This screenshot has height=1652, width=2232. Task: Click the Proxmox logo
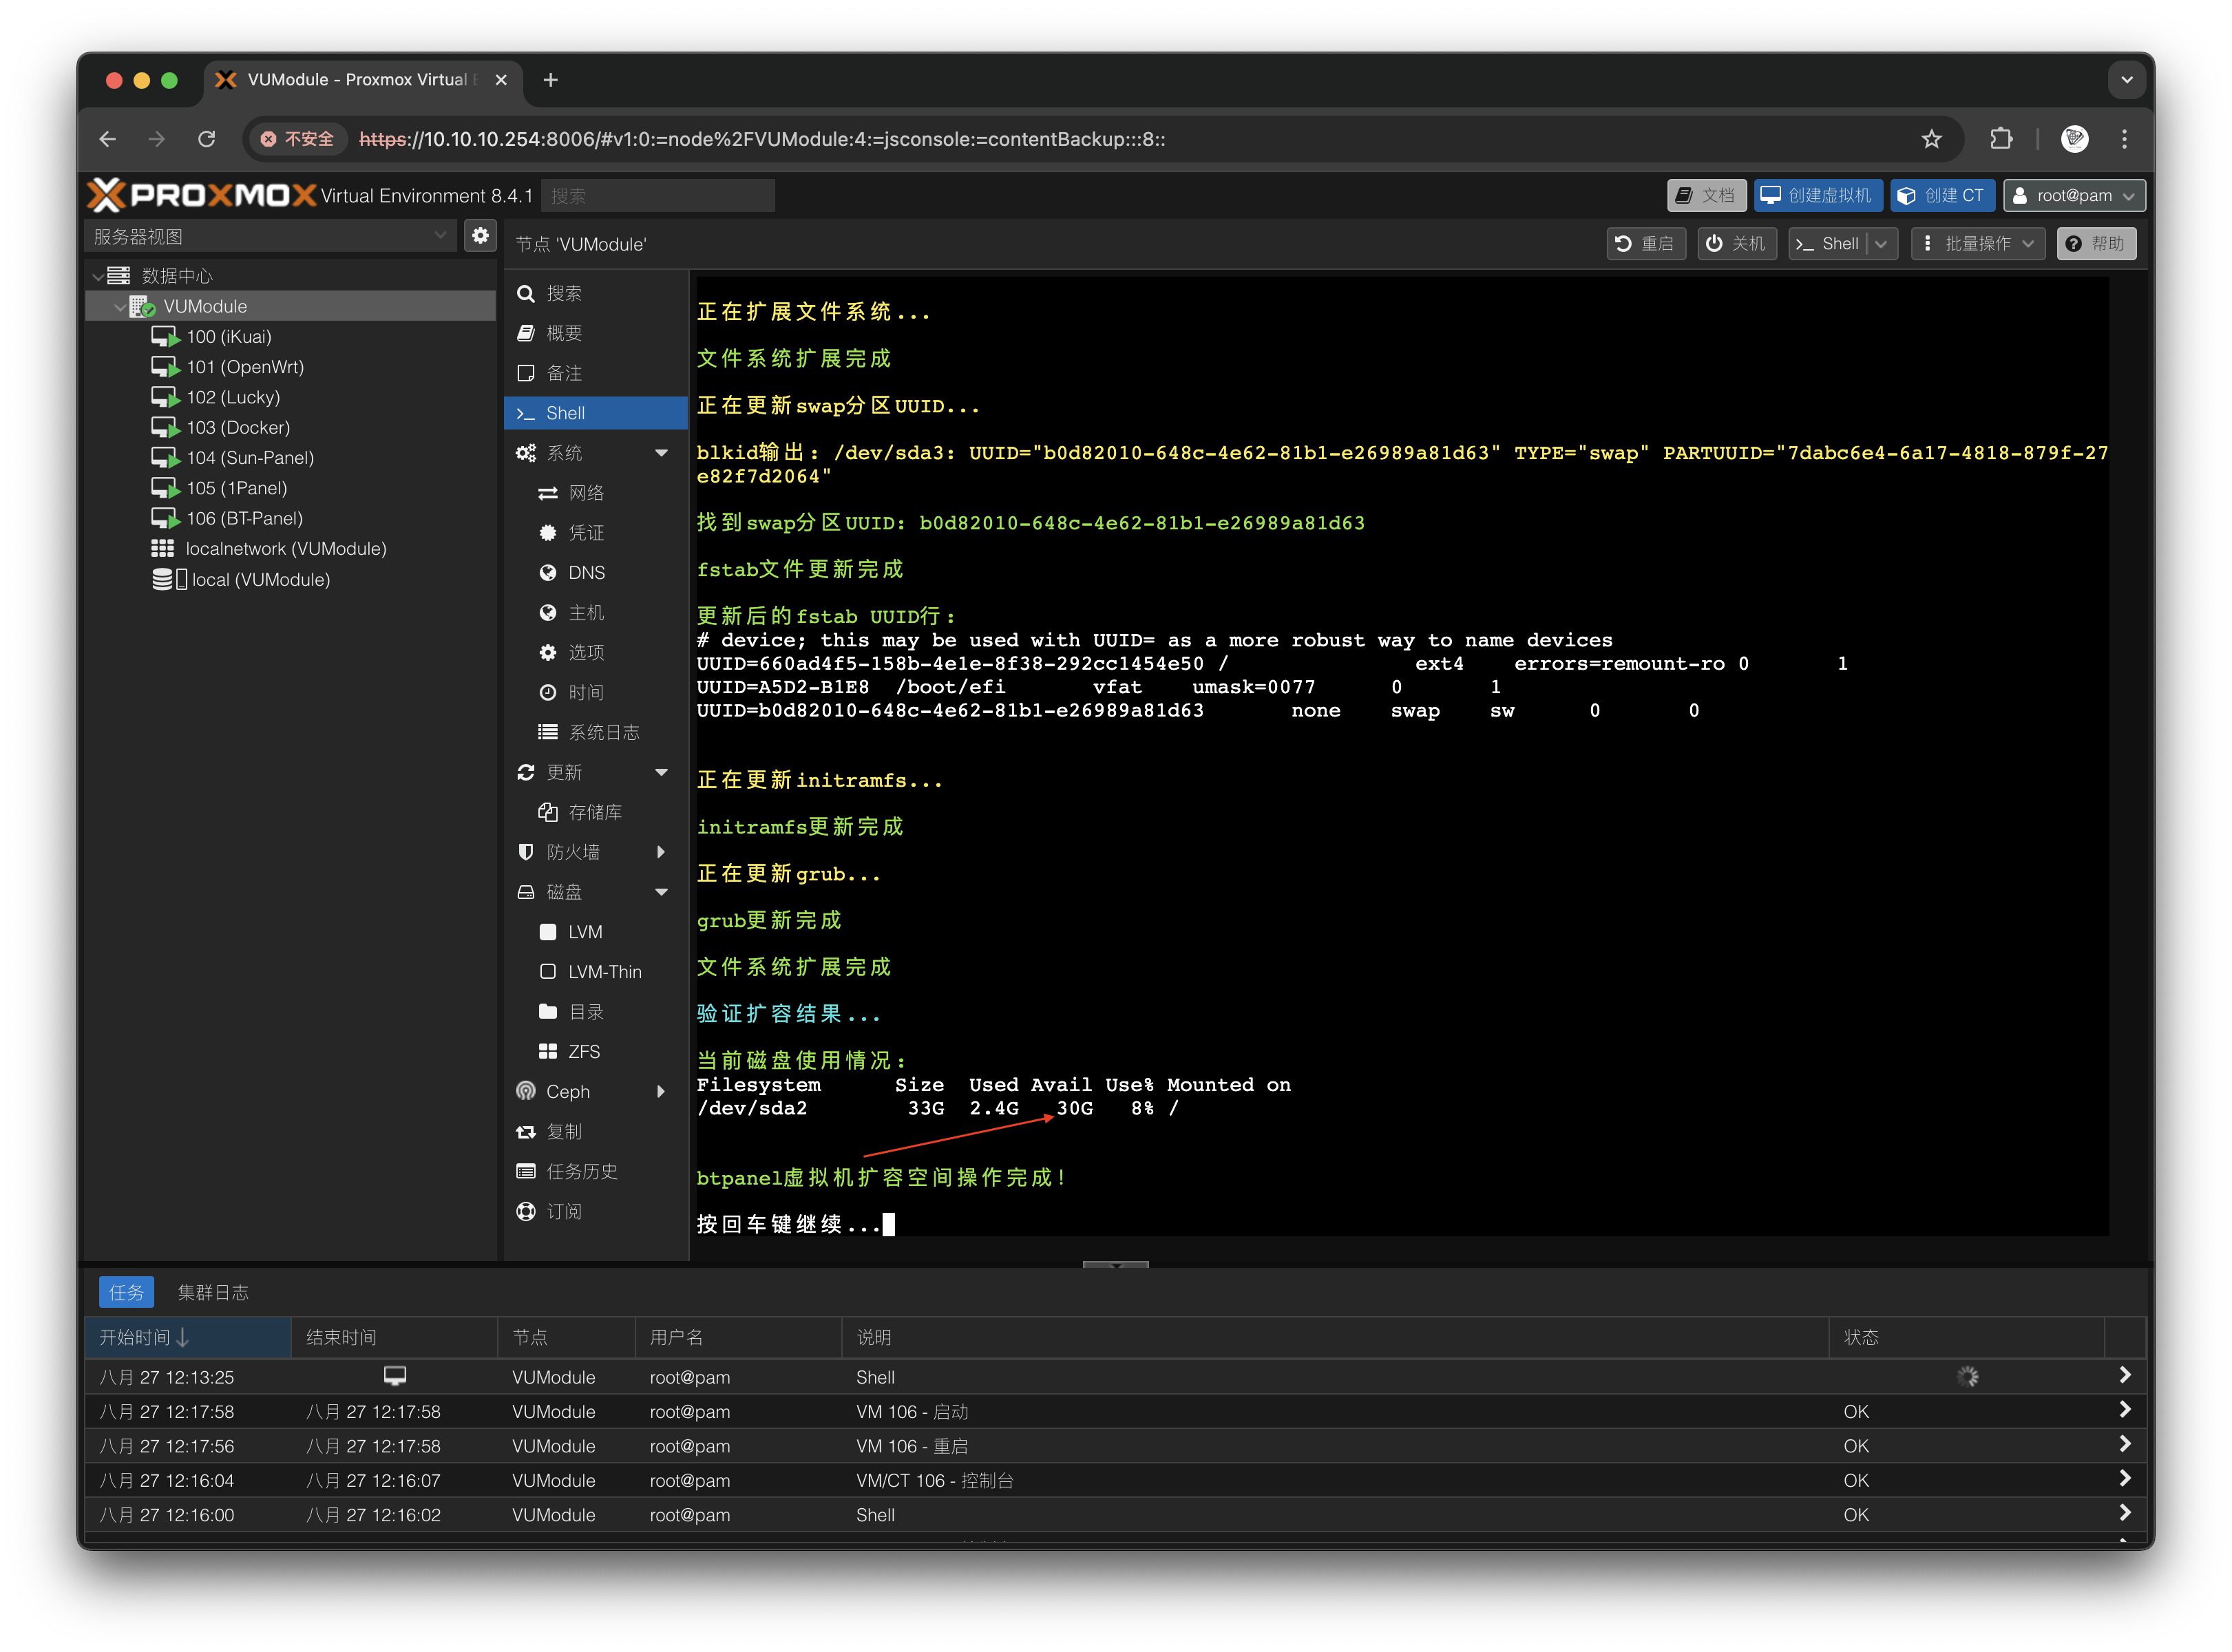pos(202,195)
